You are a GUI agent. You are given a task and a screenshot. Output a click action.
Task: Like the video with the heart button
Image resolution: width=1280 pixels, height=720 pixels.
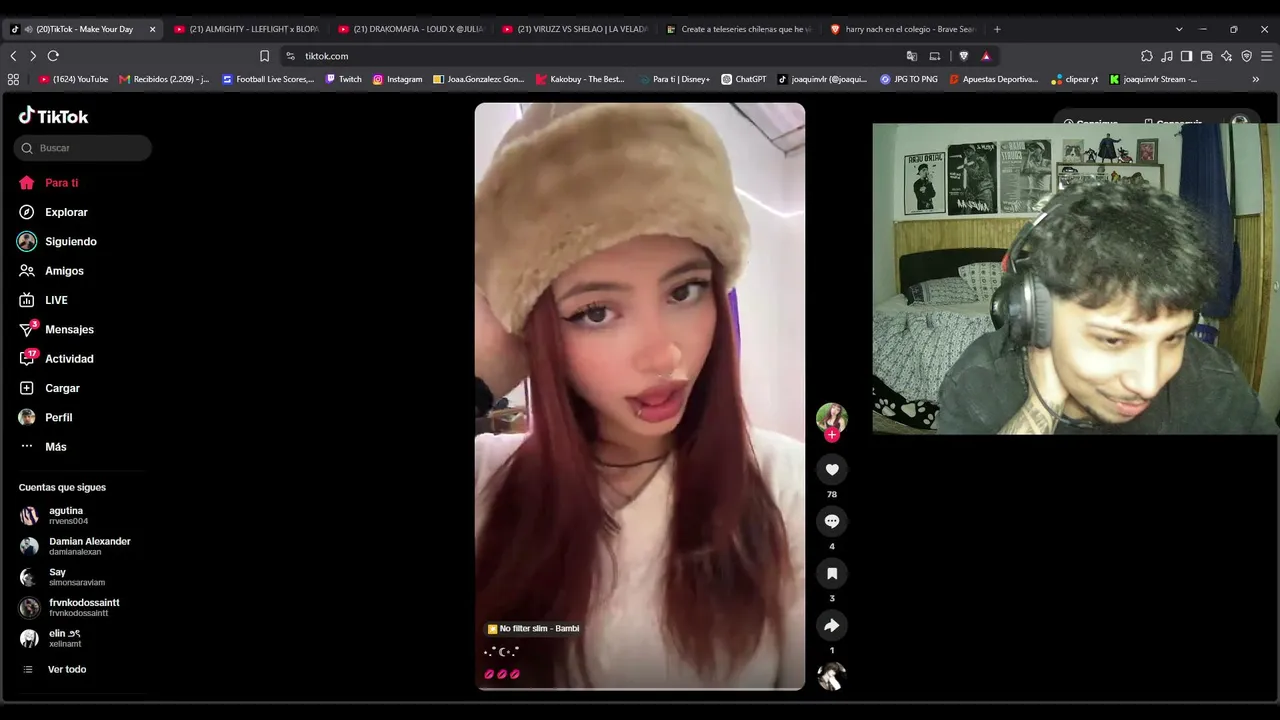[832, 469]
